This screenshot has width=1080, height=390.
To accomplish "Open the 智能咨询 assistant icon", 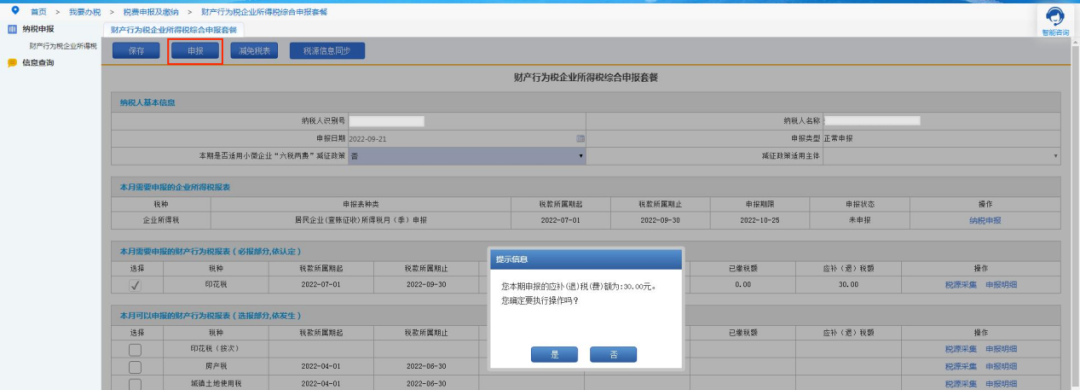I will (1055, 17).
